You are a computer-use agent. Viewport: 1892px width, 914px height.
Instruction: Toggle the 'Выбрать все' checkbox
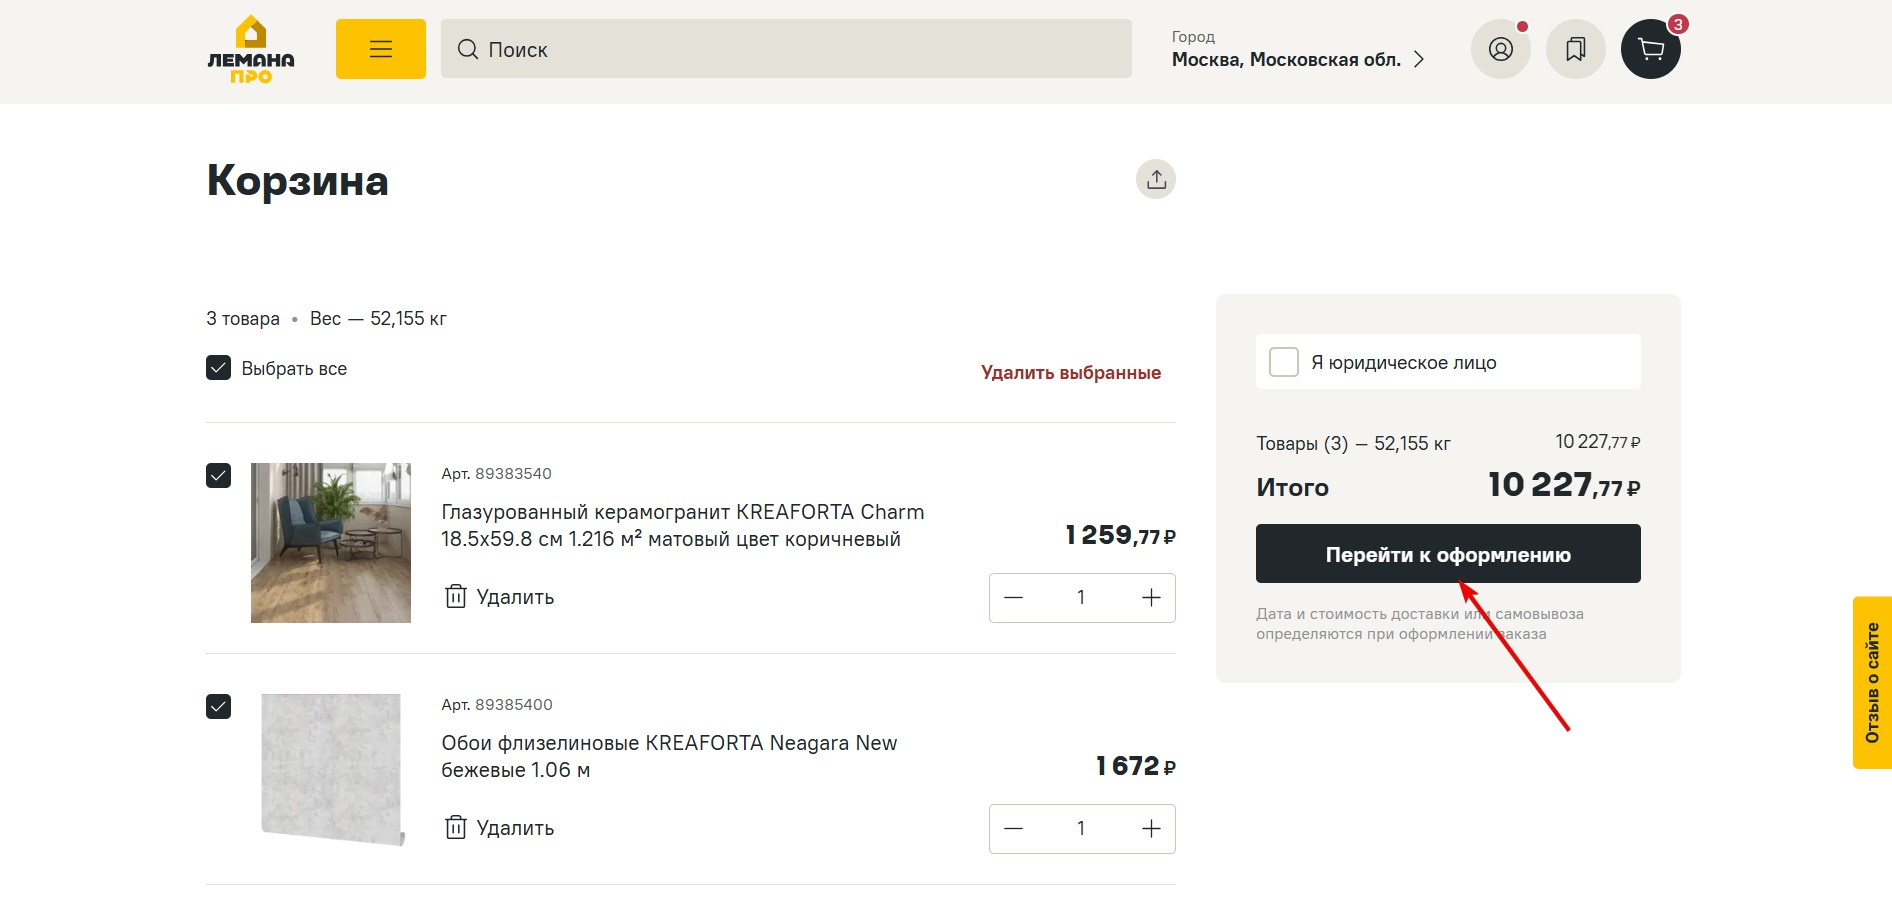(x=219, y=368)
